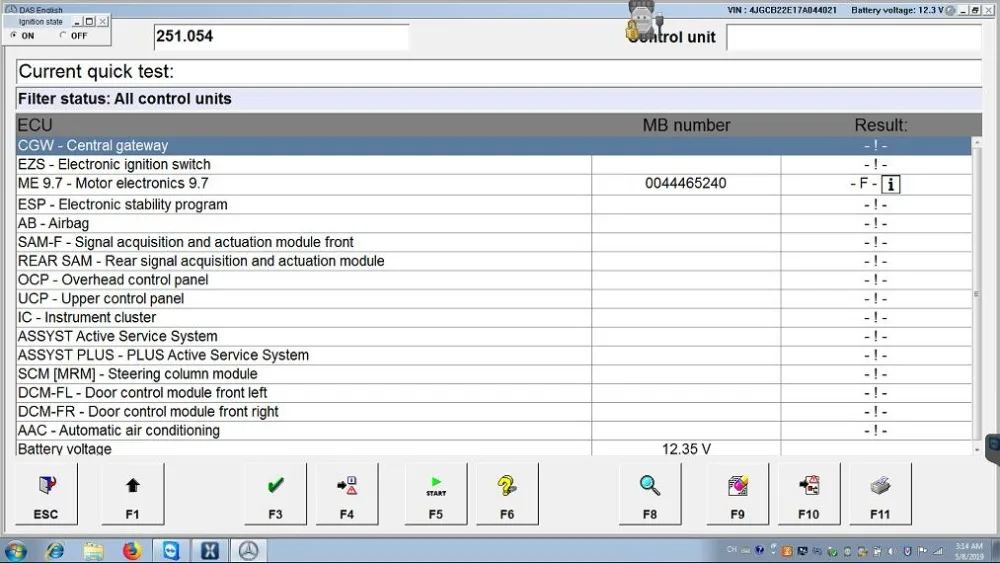Viewport: 1000px width, 563px height.
Task: Select AB - Airbag row
Action: [494, 224]
